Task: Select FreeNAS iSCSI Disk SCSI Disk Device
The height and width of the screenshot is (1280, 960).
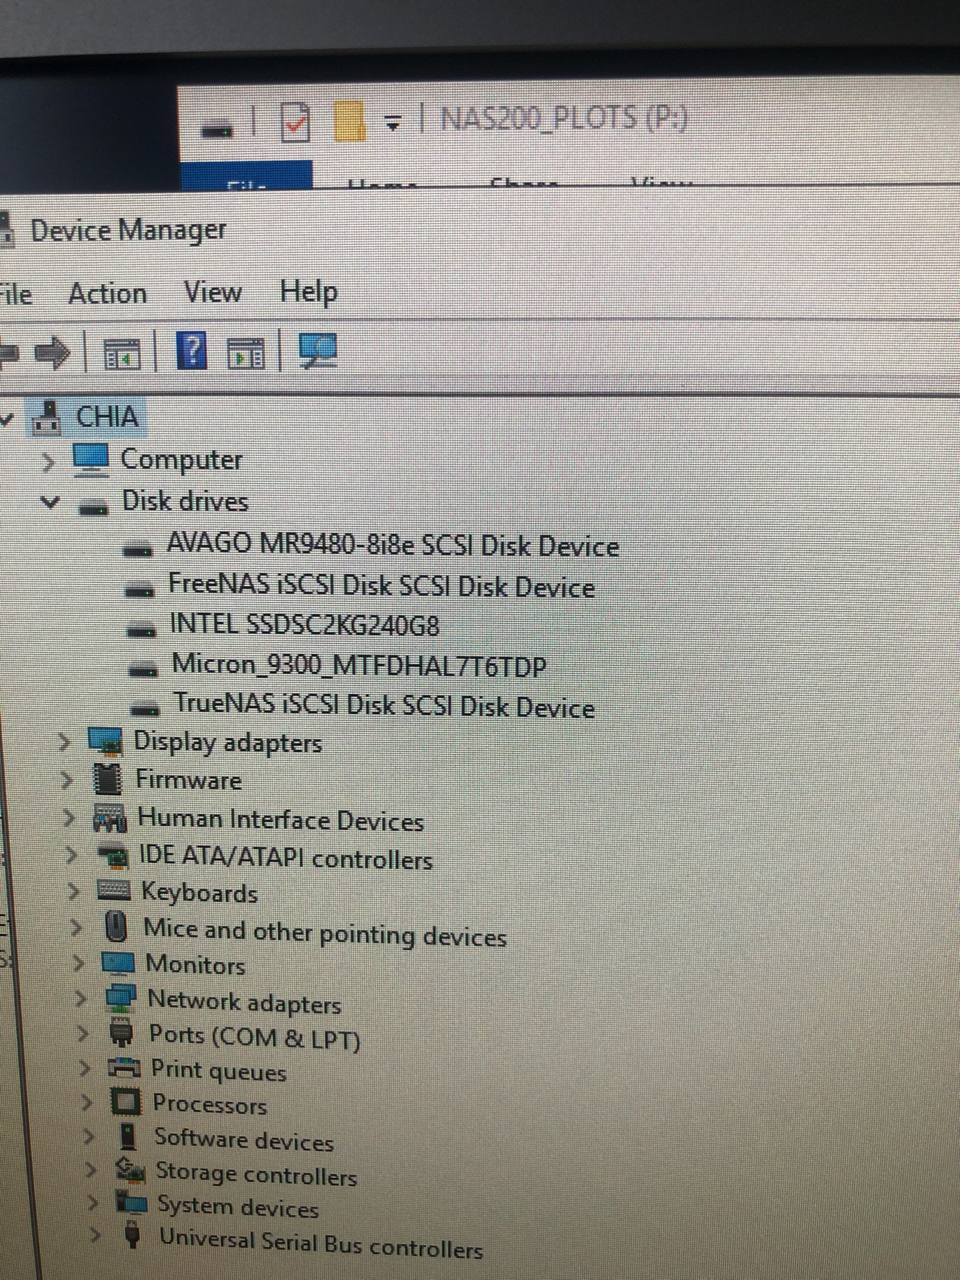Action: coord(381,585)
